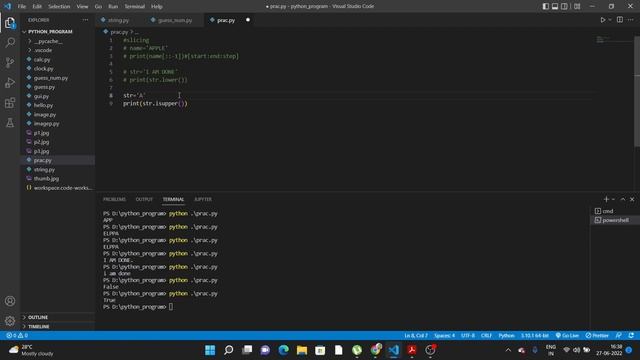Run Python file with play button
Screen dimensions: 640x360
pyautogui.click(x=602, y=20)
